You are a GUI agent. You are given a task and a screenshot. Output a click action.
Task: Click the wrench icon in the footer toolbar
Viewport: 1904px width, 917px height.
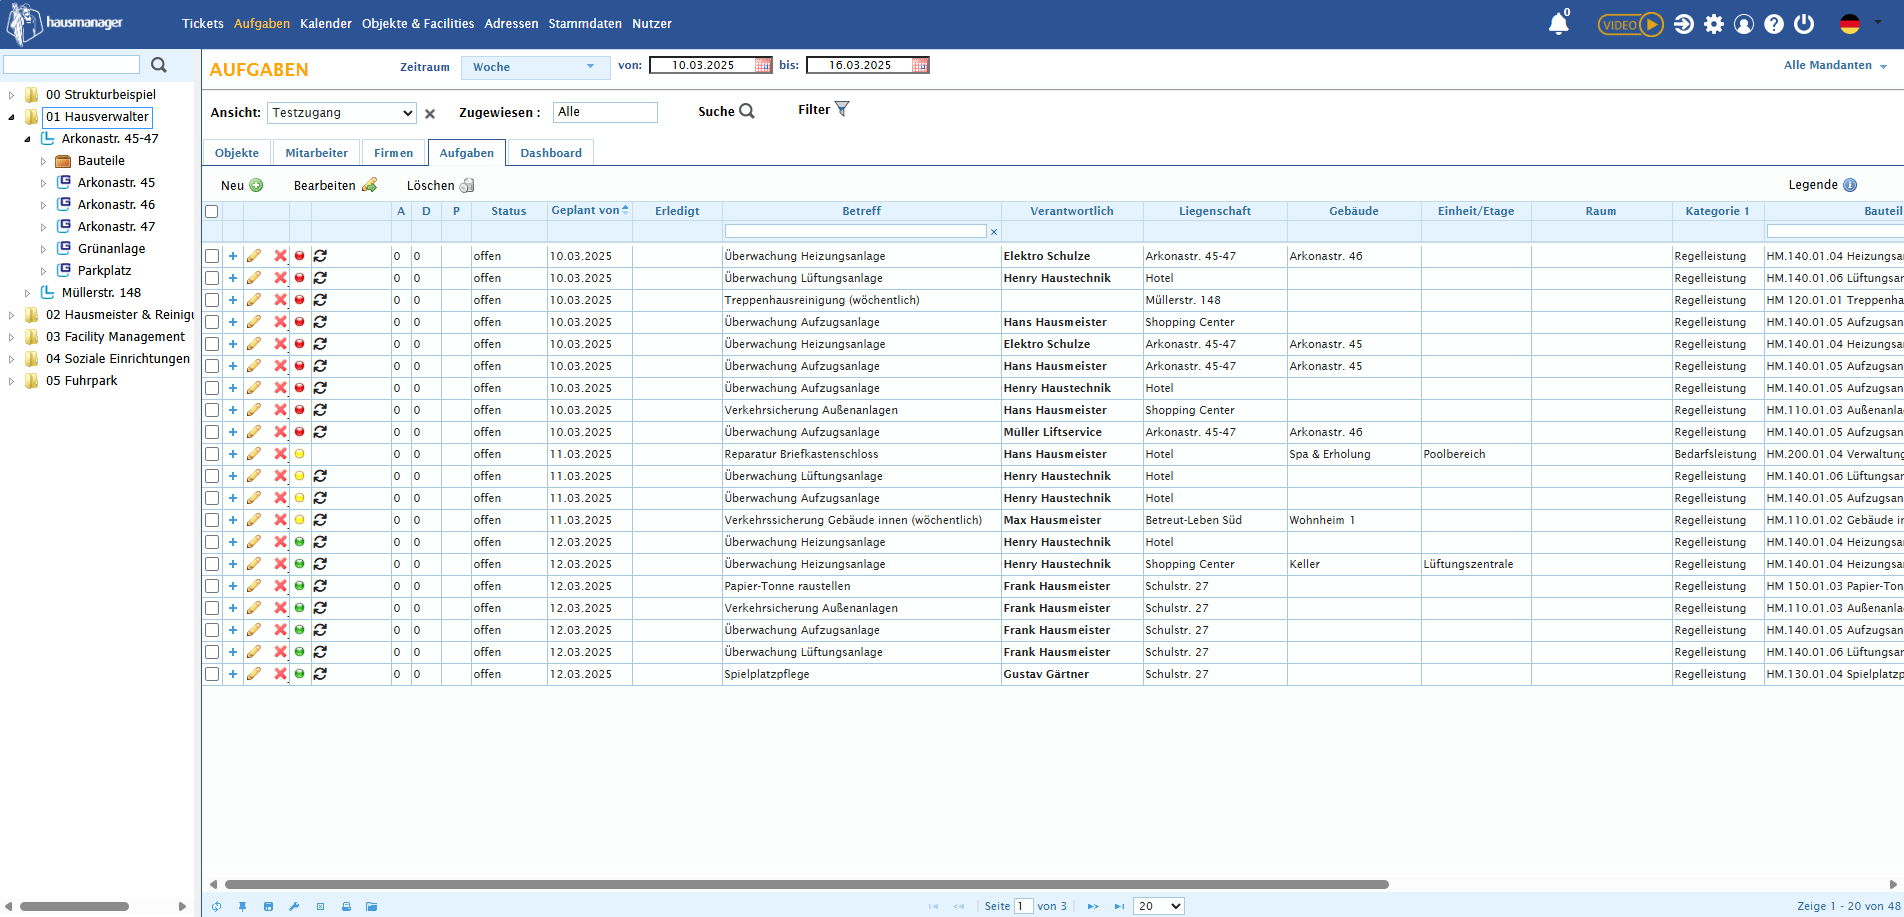pyautogui.click(x=294, y=907)
